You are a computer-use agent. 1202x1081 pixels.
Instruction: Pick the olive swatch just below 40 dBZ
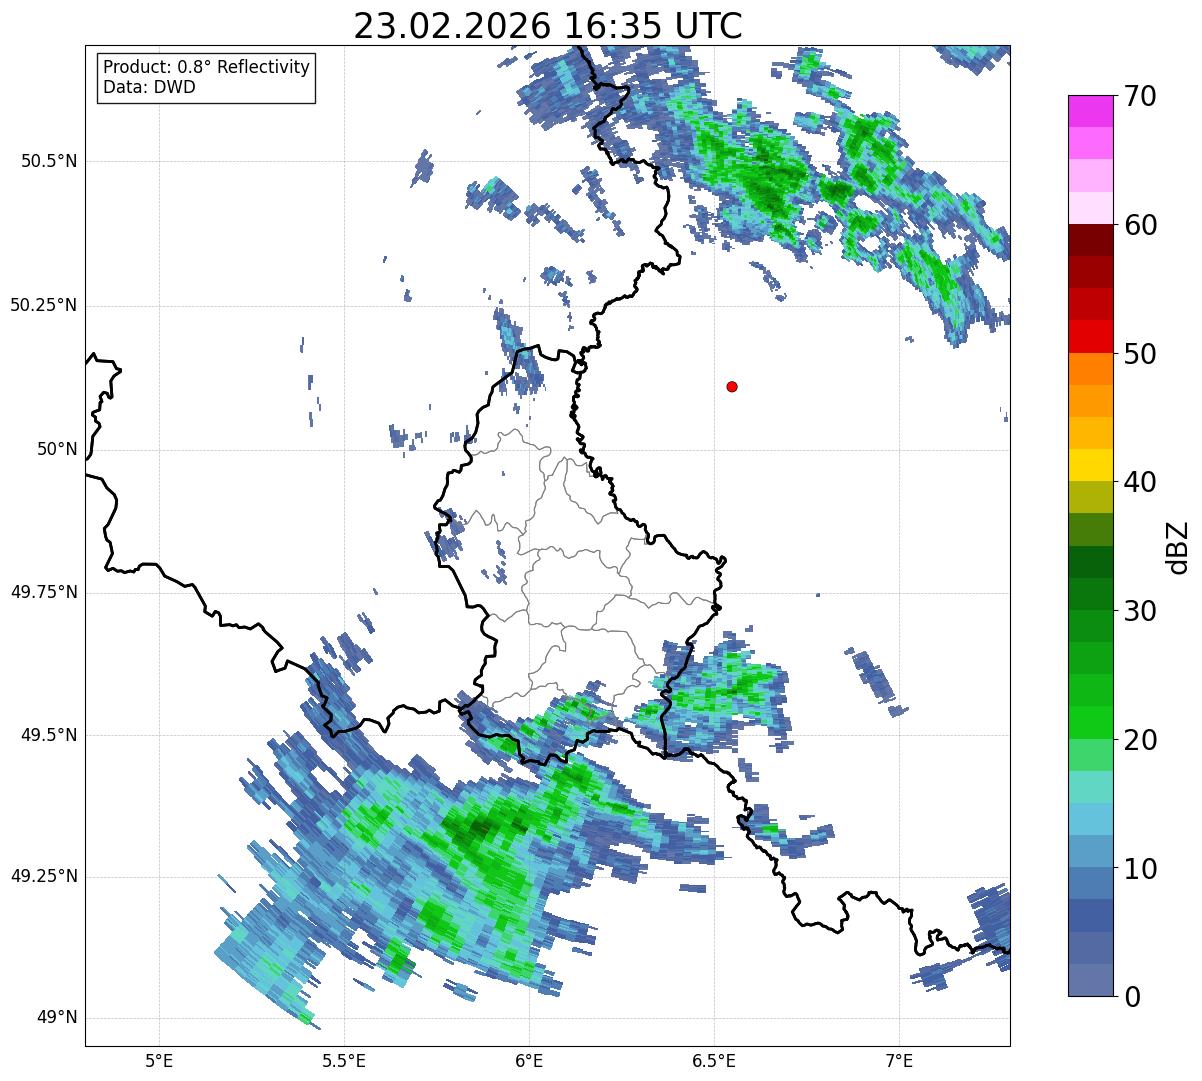click(x=1090, y=497)
